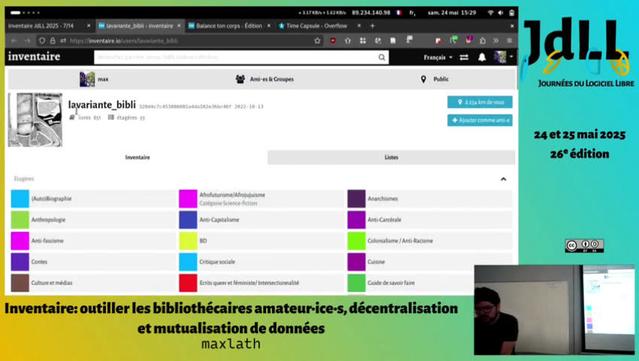
Task: Open the Anthropologie shelf
Action: 93,220
